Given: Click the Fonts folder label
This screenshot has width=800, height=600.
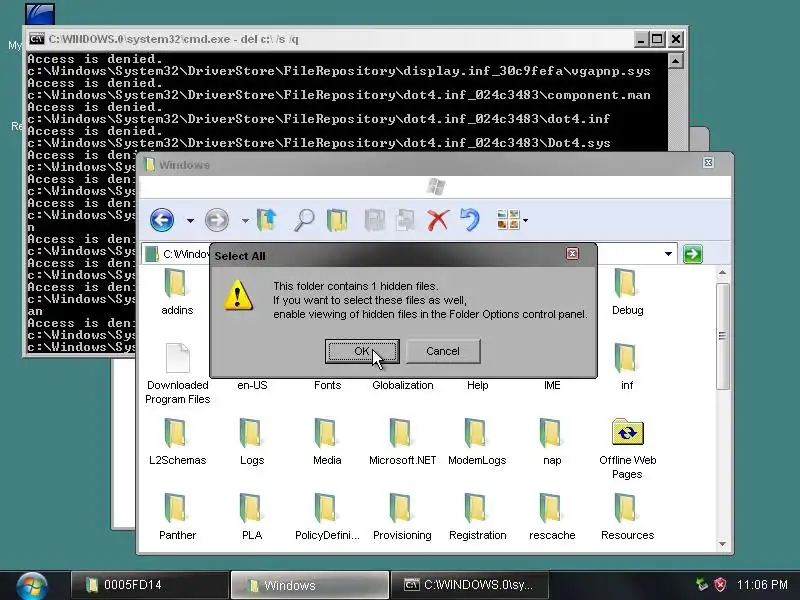Looking at the screenshot, I should coord(327,385).
